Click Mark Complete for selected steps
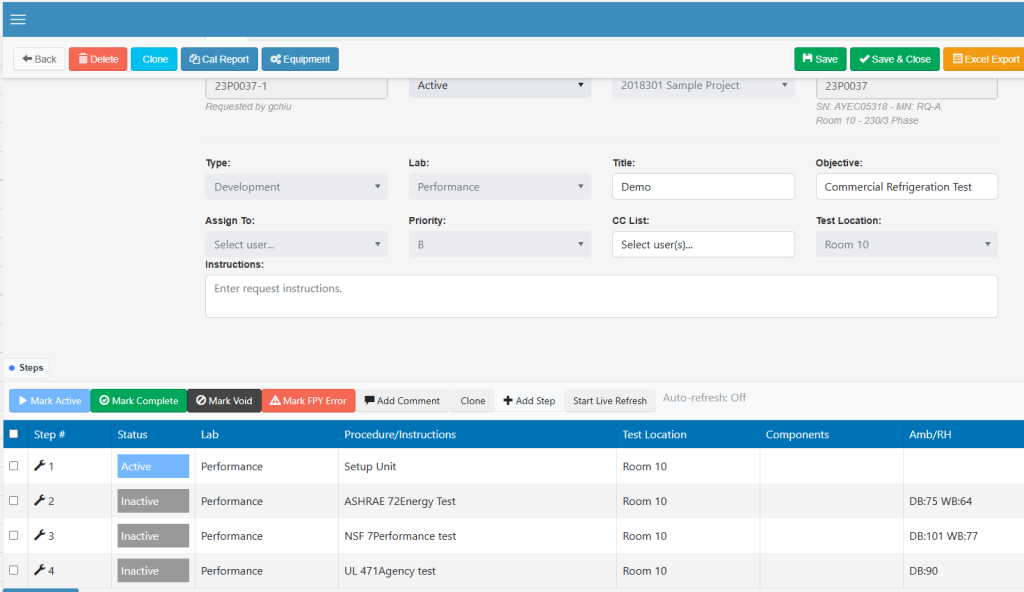This screenshot has height=592, width=1024. click(138, 401)
